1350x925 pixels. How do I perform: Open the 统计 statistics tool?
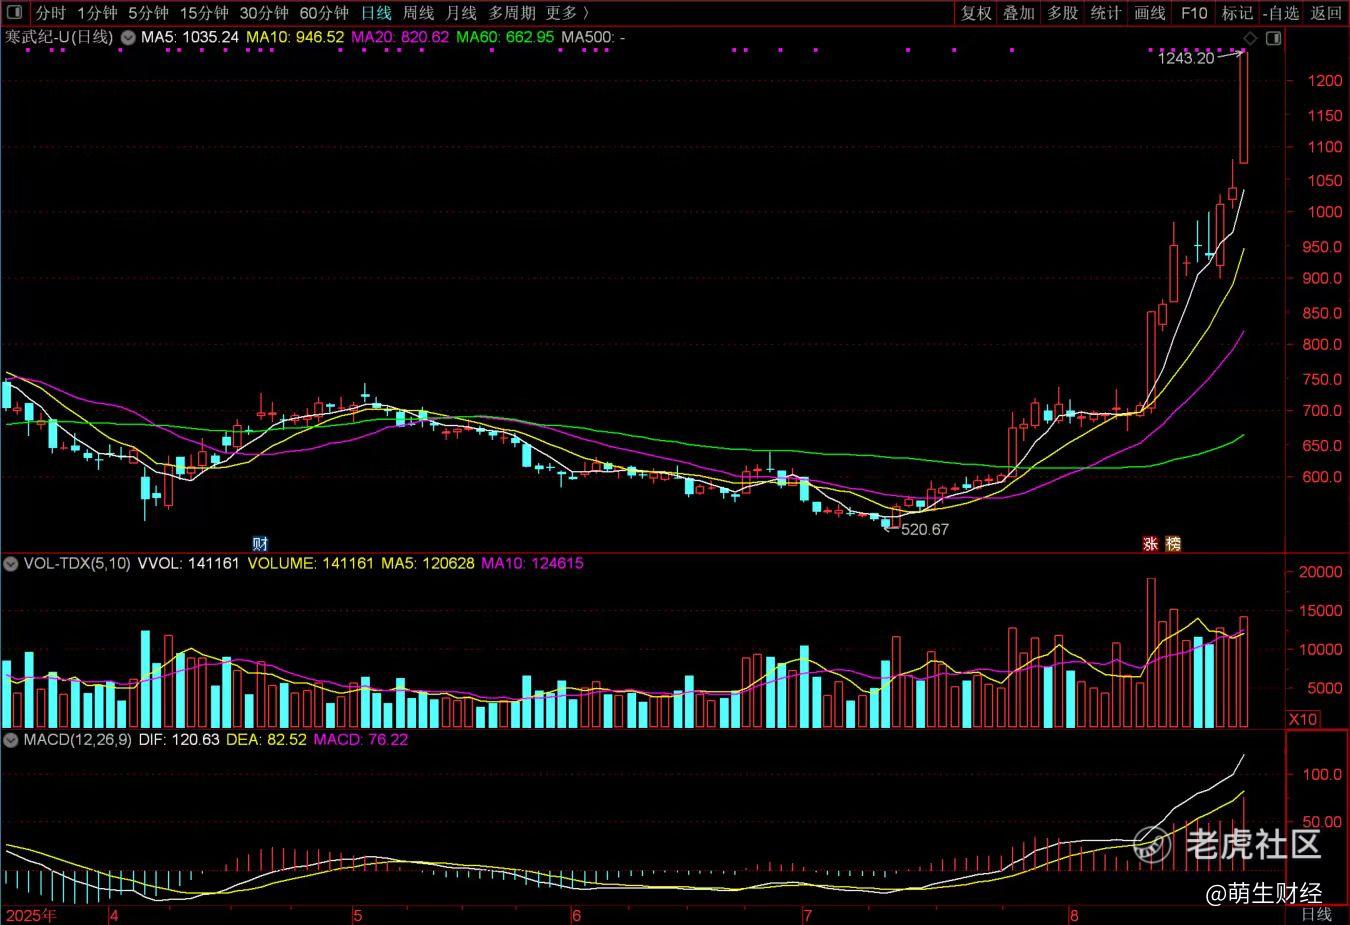tap(1106, 13)
